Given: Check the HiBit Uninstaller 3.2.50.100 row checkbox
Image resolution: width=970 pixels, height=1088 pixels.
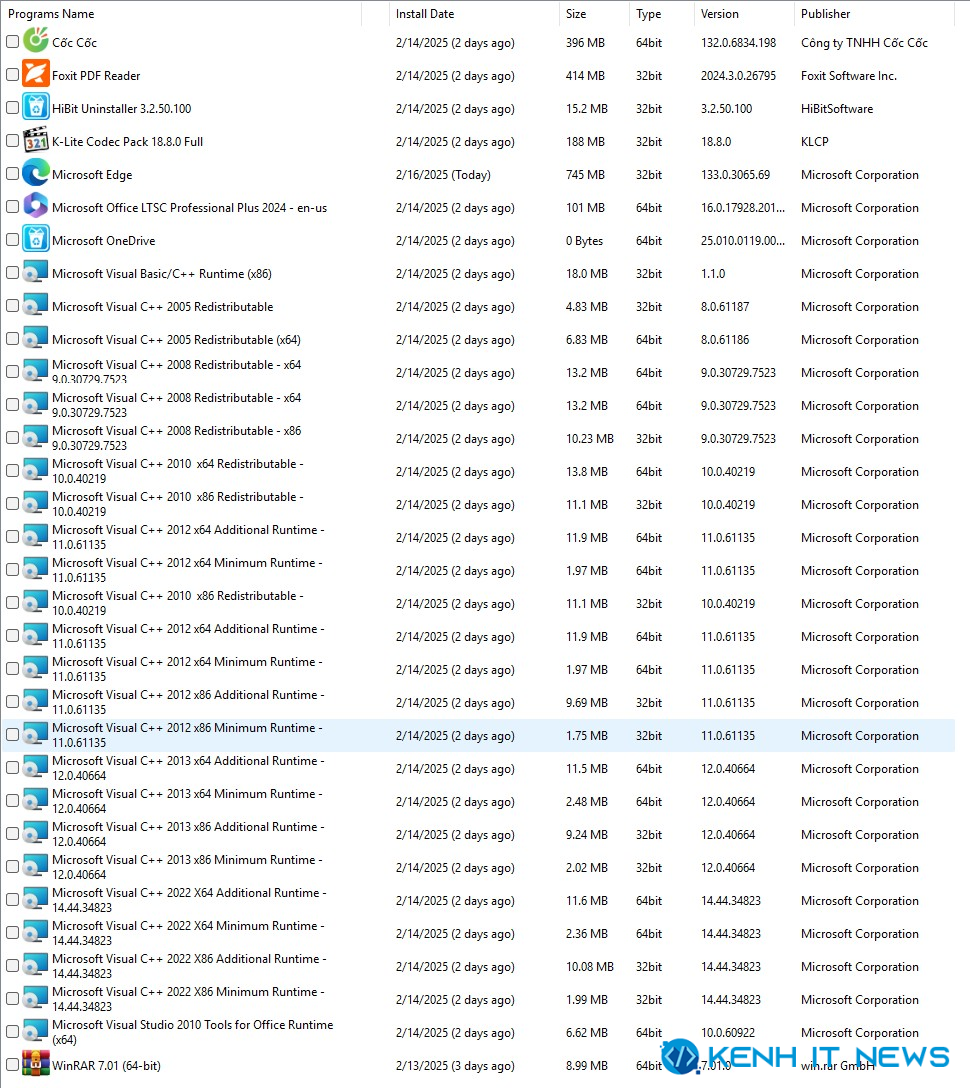Looking at the screenshot, I should [12, 108].
